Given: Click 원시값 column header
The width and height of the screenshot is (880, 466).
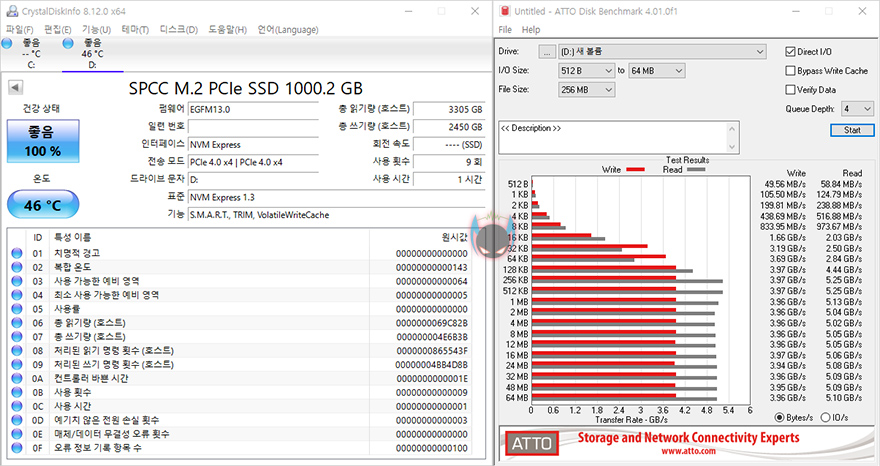Looking at the screenshot, I should click(455, 237).
